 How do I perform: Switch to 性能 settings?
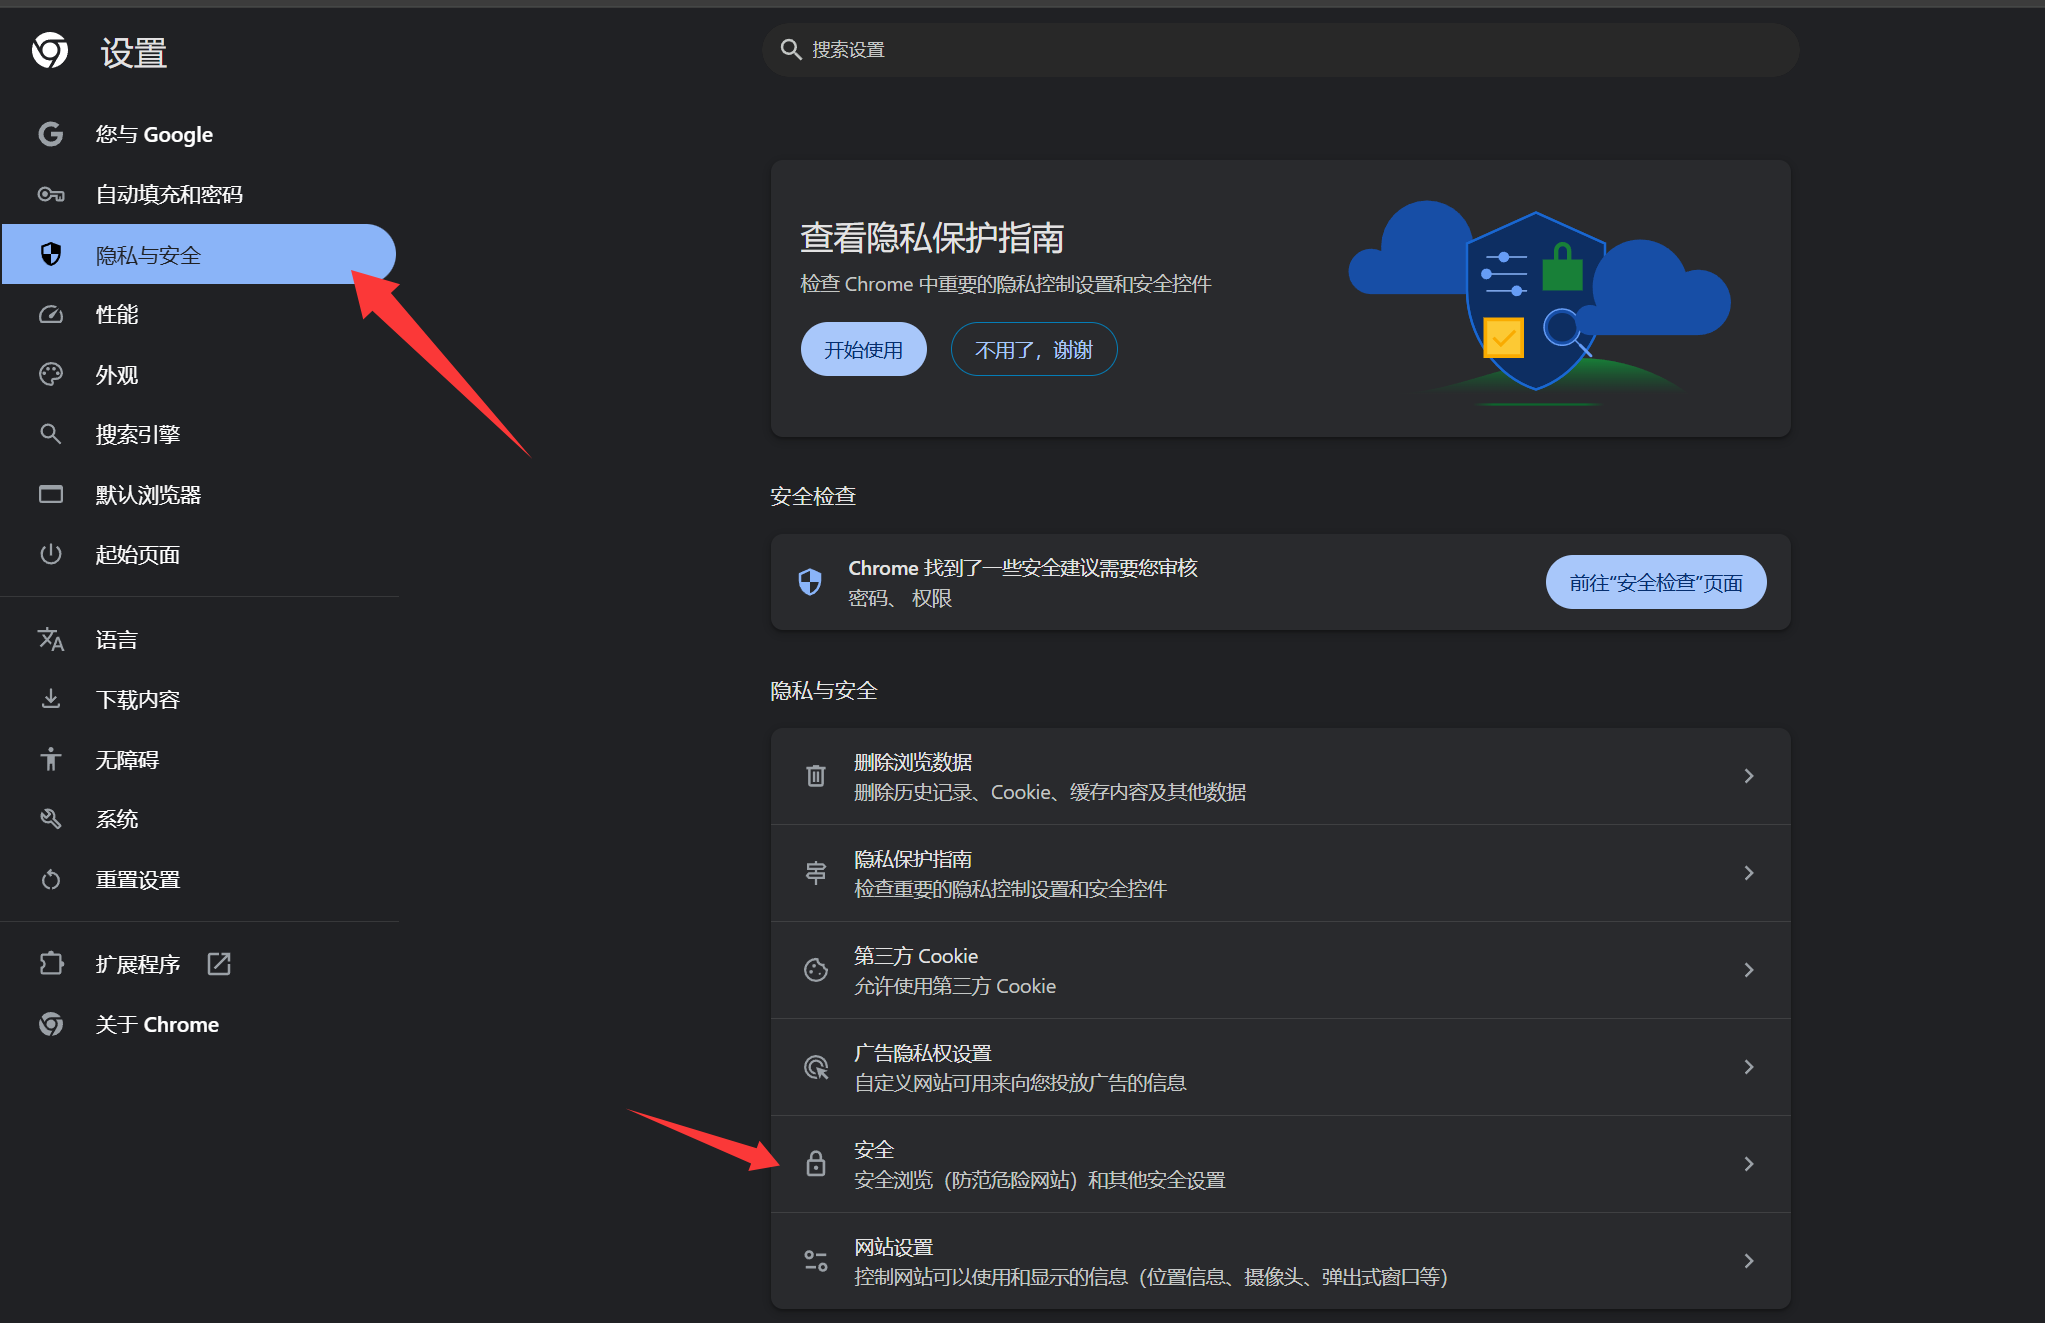tap(199, 314)
